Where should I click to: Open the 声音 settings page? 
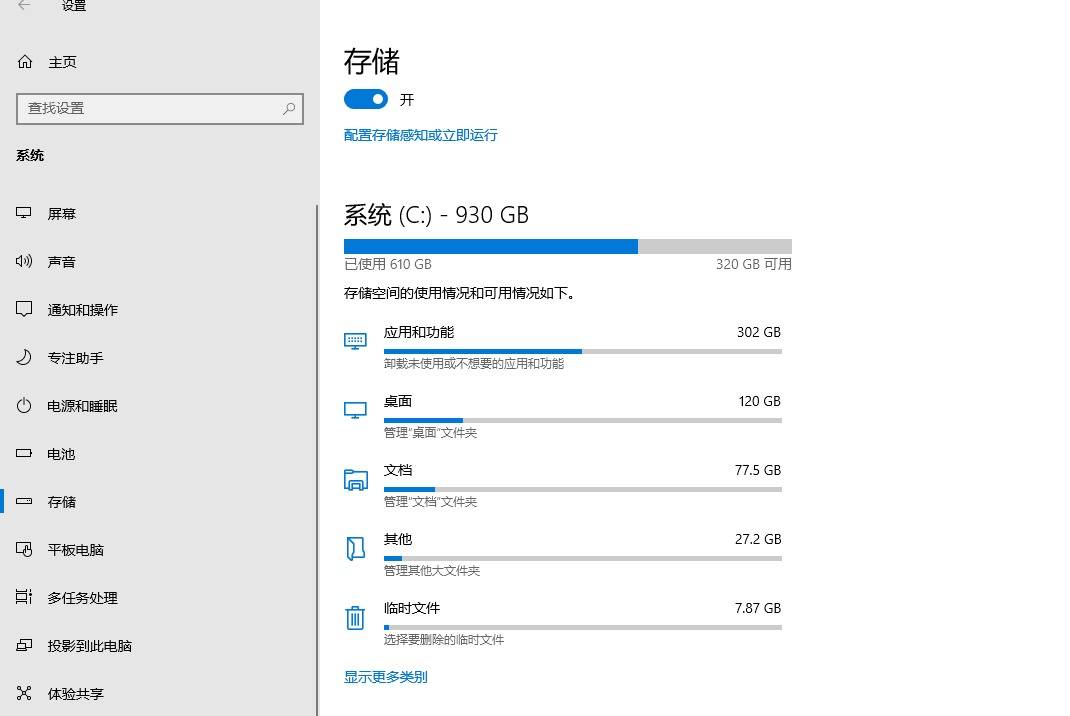(x=62, y=262)
